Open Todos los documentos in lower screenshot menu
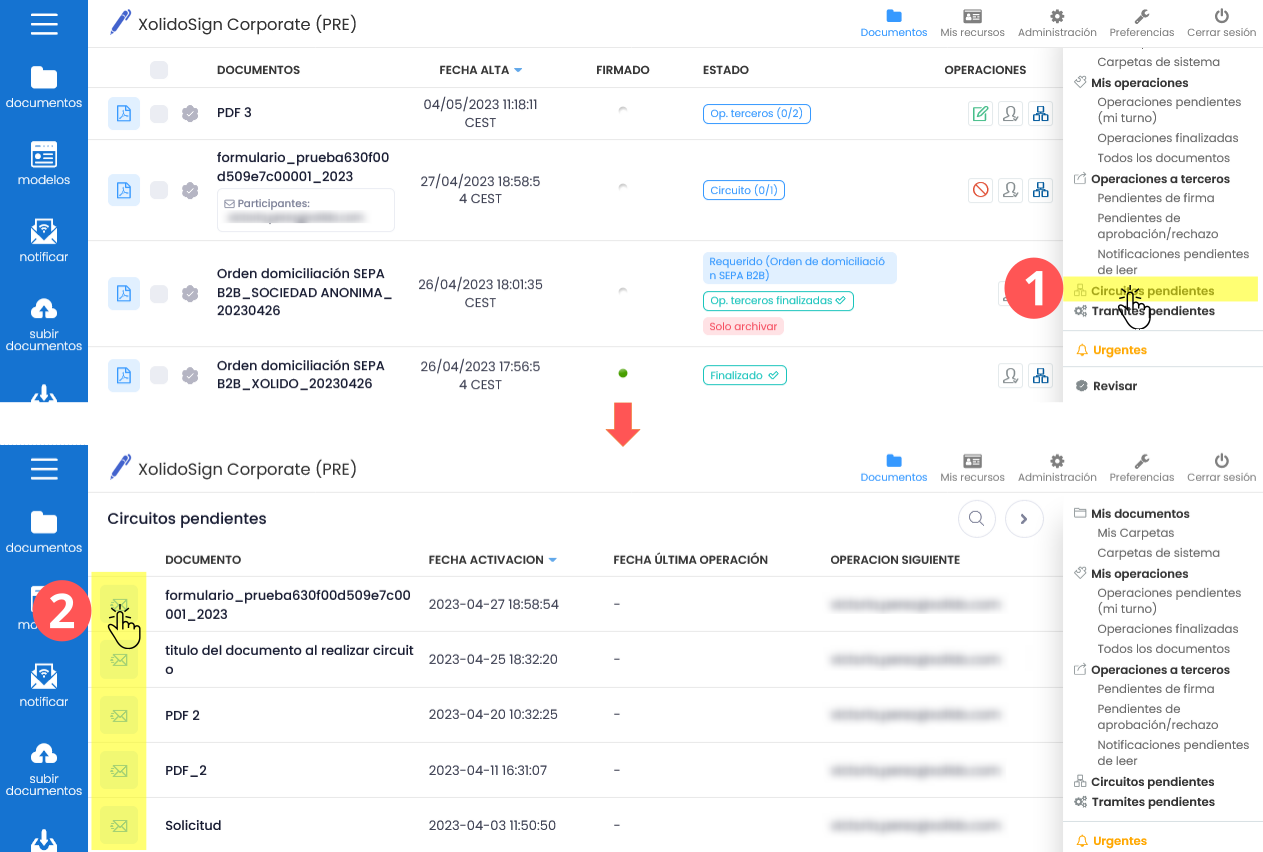This screenshot has height=852, width=1263. pos(1164,649)
